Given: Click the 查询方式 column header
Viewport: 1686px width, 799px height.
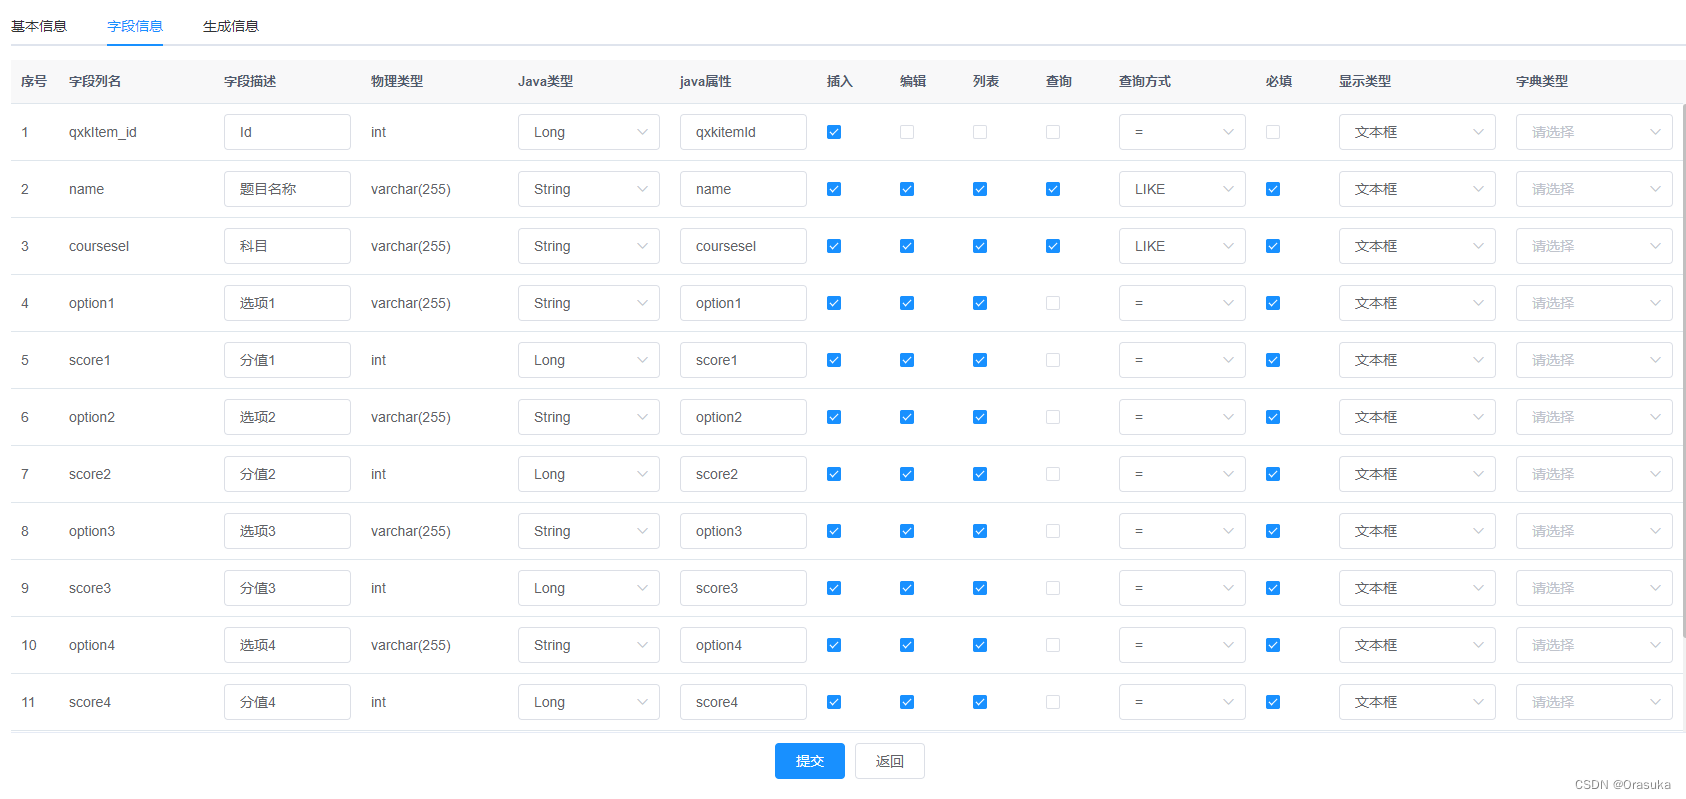Looking at the screenshot, I should [1145, 81].
